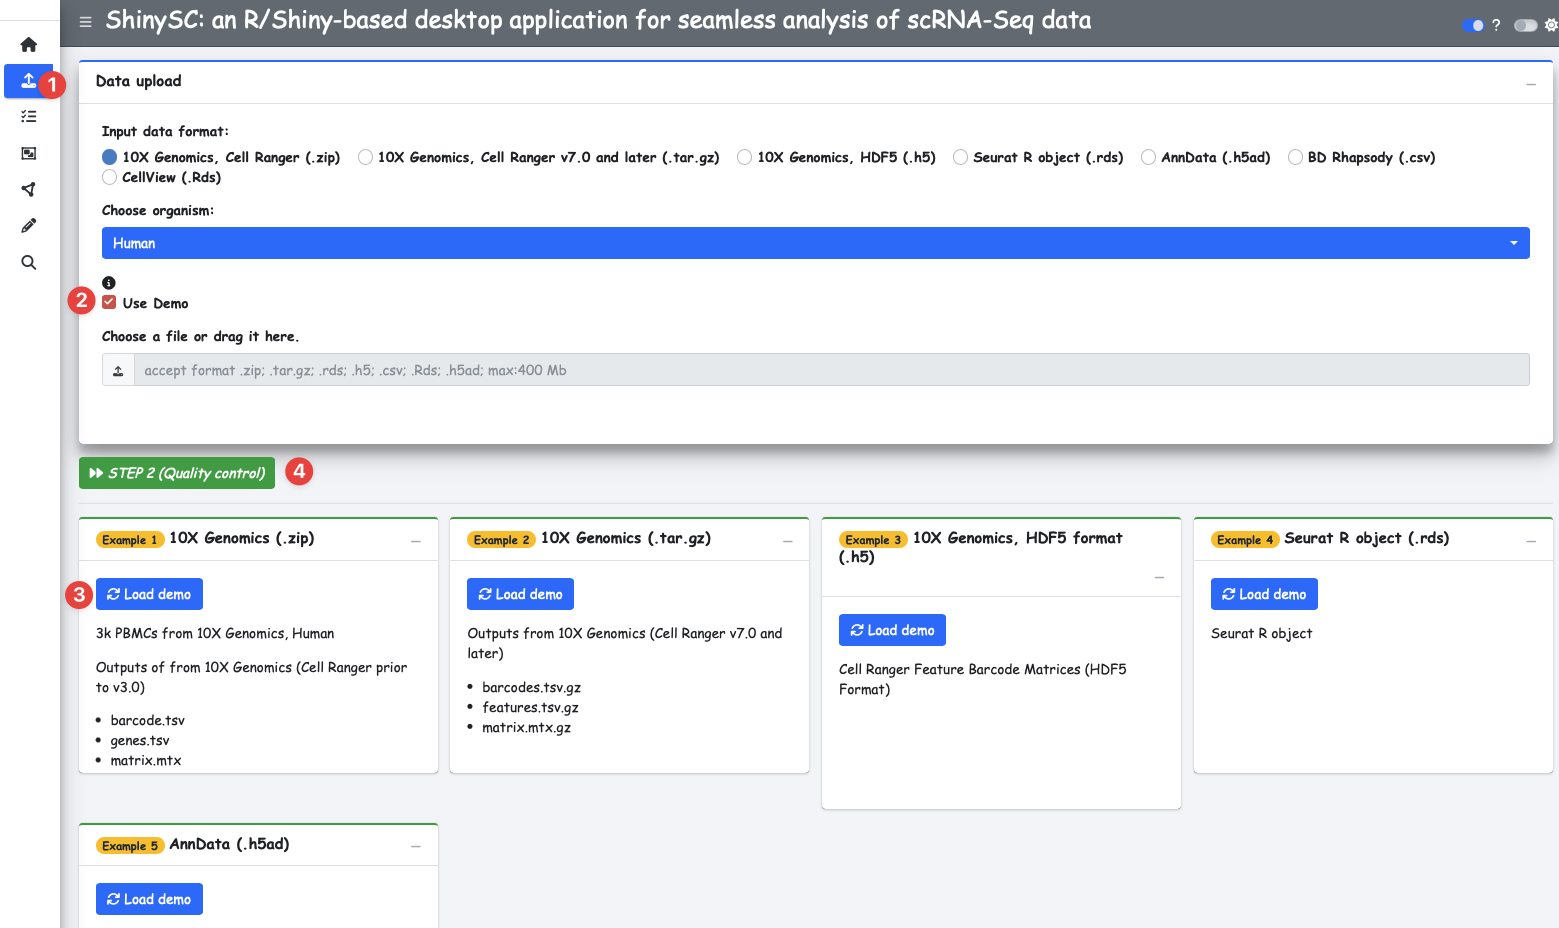Screen dimensions: 1559x928
Task: Collapse the Data upload panel
Action: tap(1530, 84)
